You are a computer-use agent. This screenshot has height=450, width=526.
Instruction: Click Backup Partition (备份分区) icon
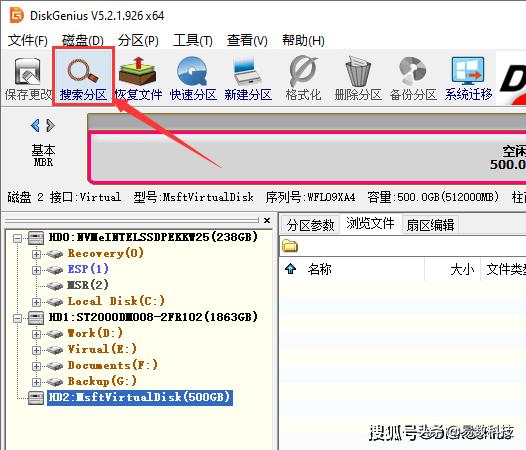pyautogui.click(x=413, y=80)
